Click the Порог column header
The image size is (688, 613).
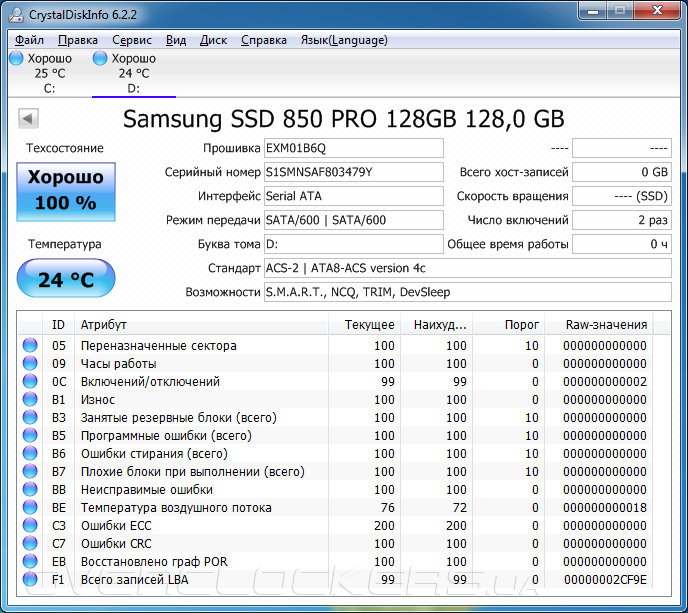point(509,325)
